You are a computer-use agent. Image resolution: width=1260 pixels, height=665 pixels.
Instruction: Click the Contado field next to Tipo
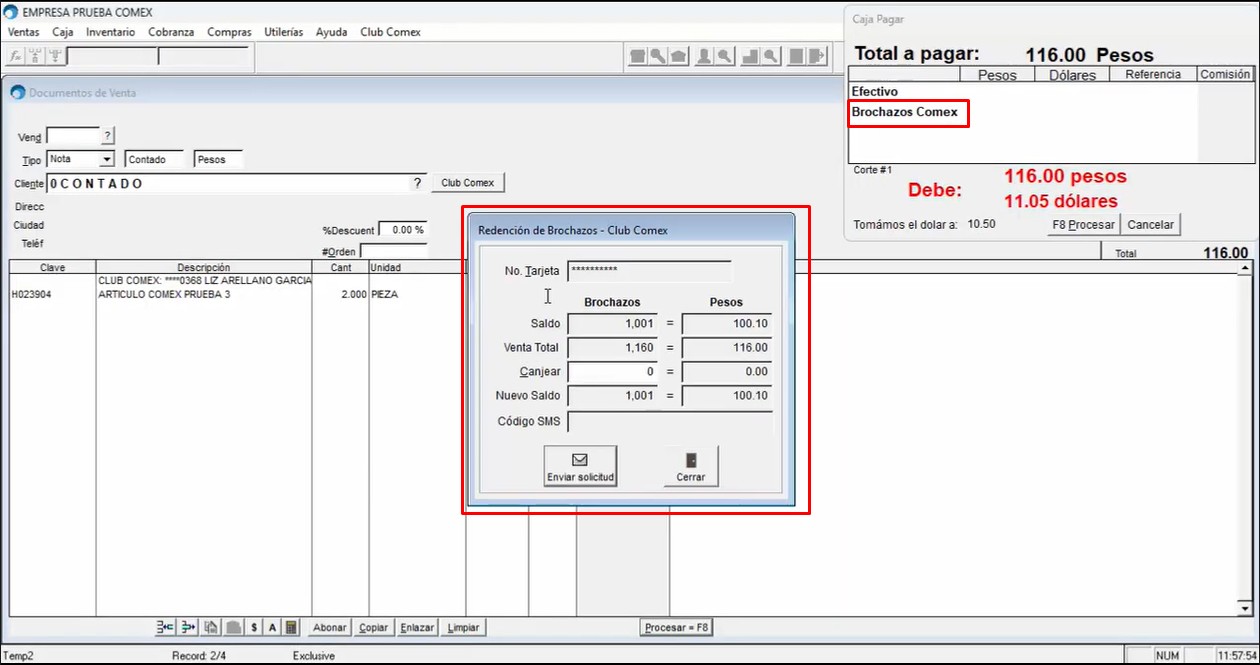pyautogui.click(x=155, y=159)
